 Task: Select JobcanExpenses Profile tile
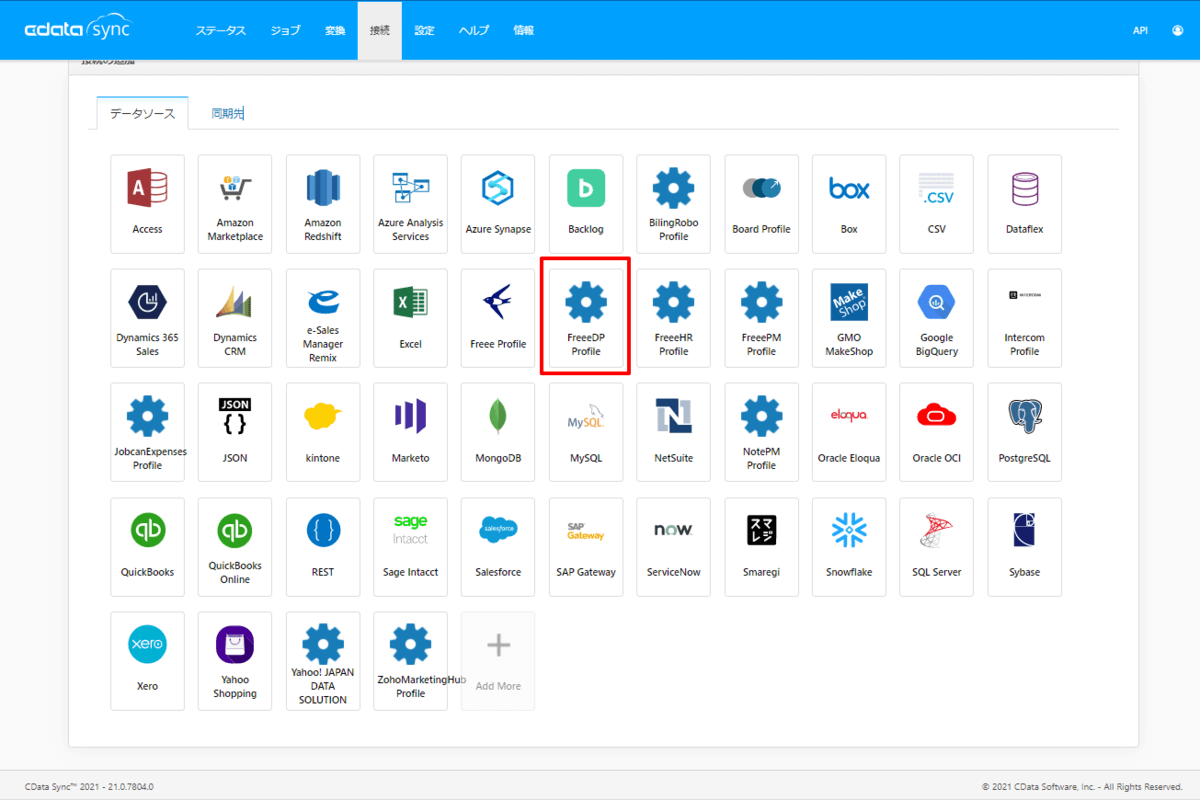click(x=147, y=432)
